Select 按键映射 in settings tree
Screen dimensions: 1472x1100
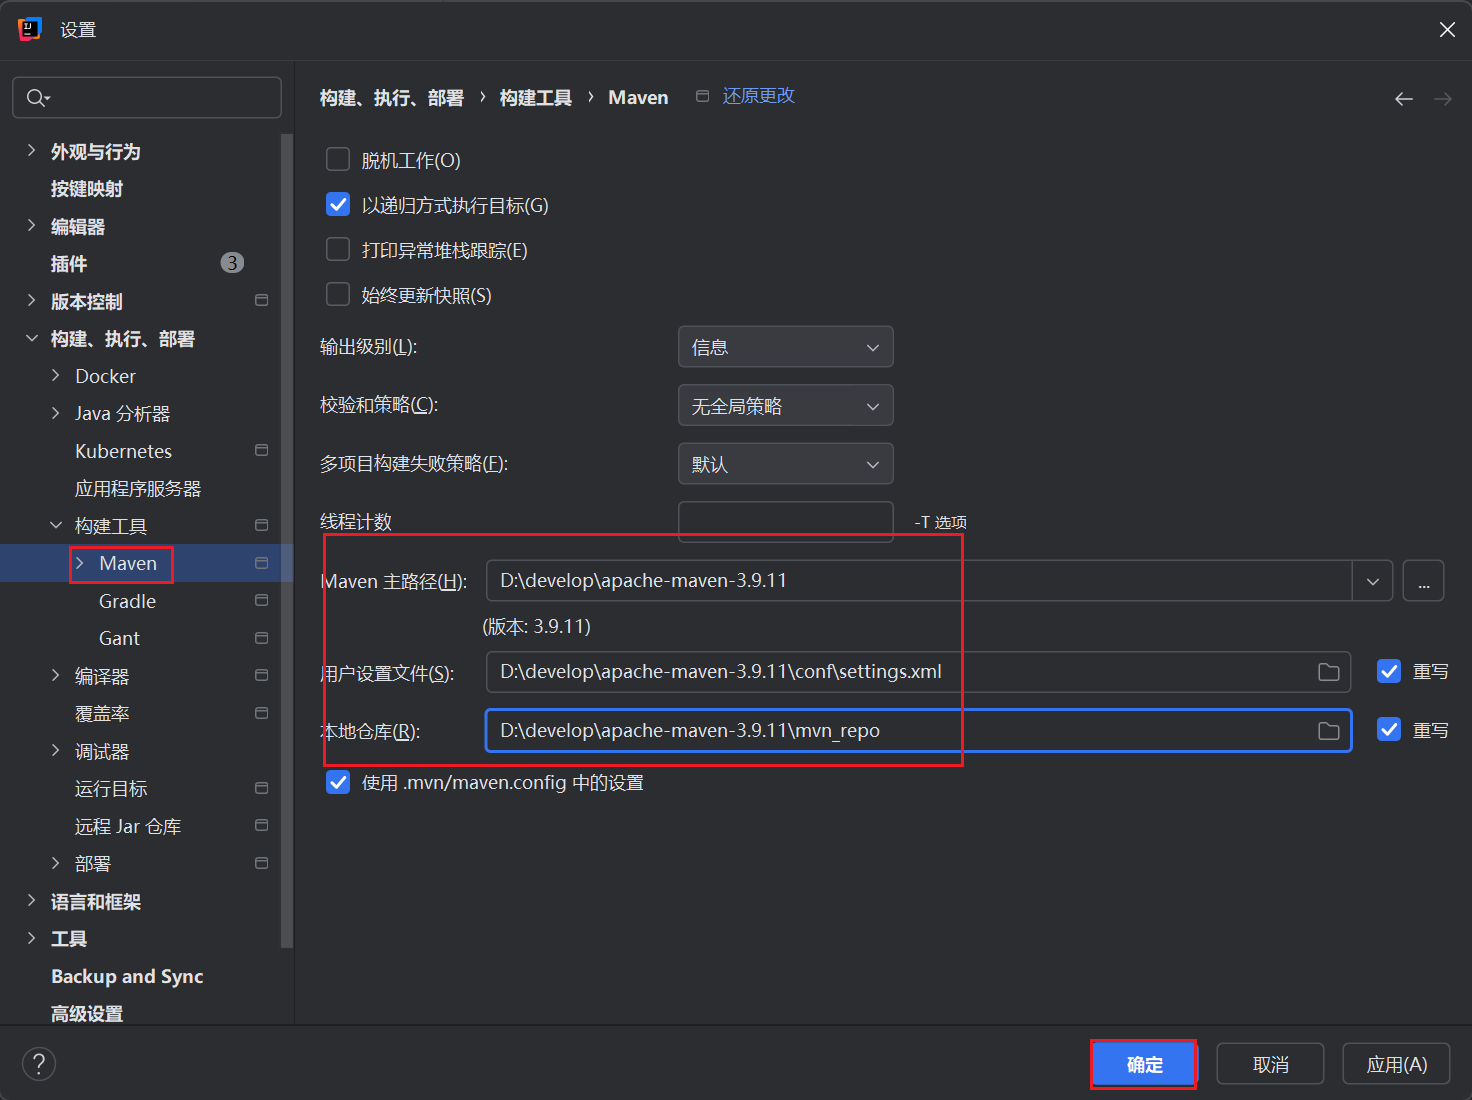(87, 189)
